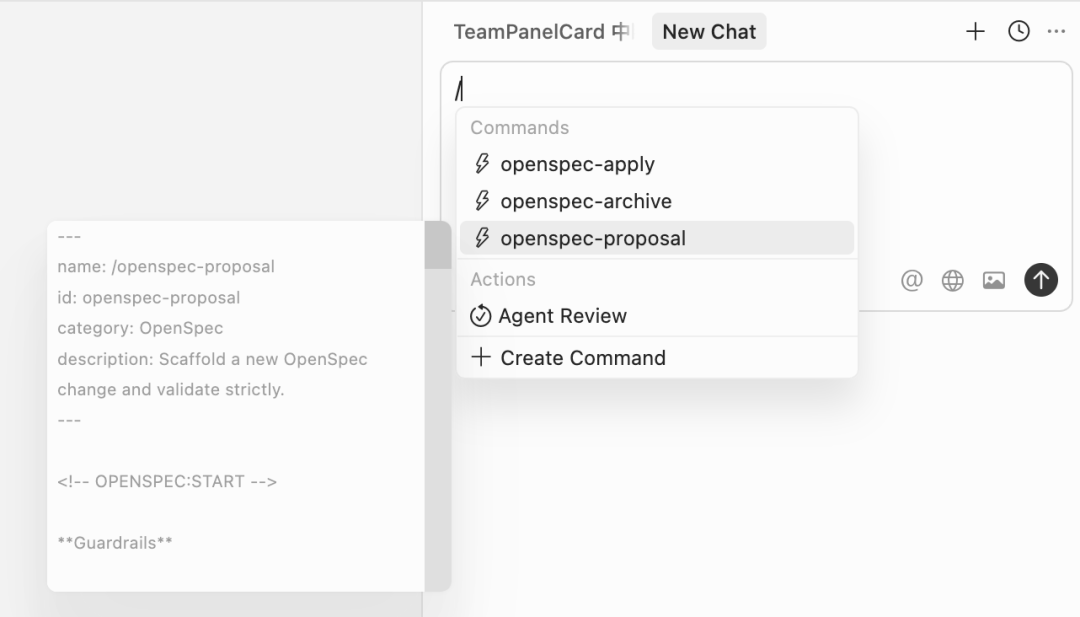Open chat history clock icon
Screen dimensions: 1080x617
[1018, 32]
